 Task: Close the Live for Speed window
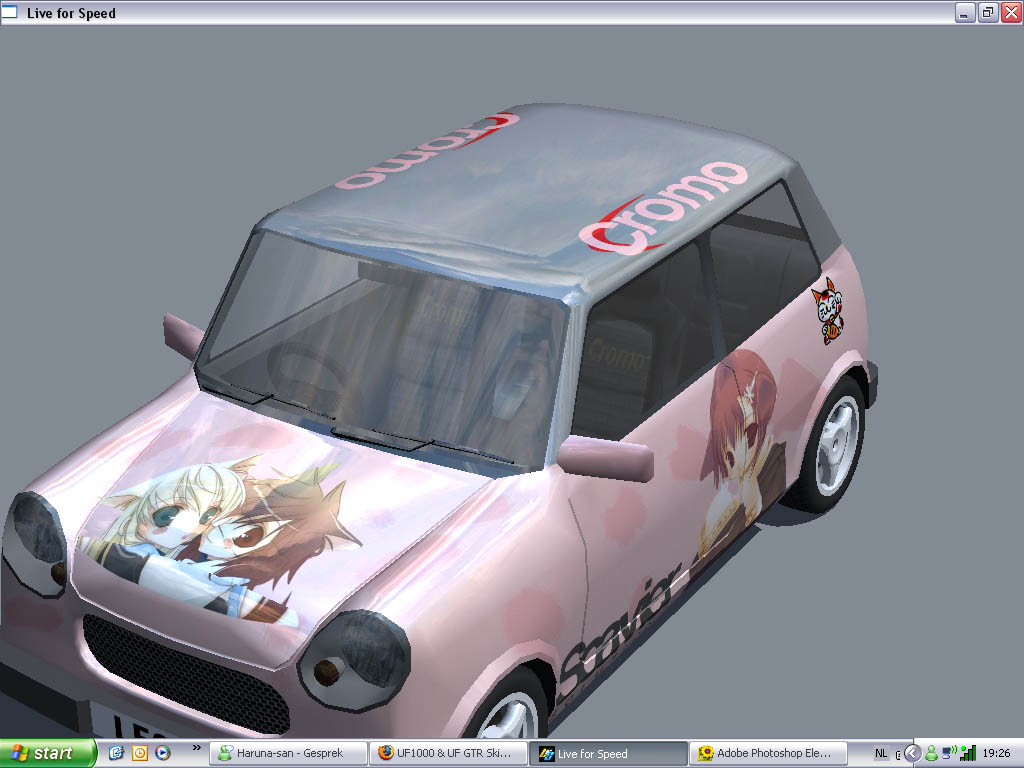(x=1012, y=12)
